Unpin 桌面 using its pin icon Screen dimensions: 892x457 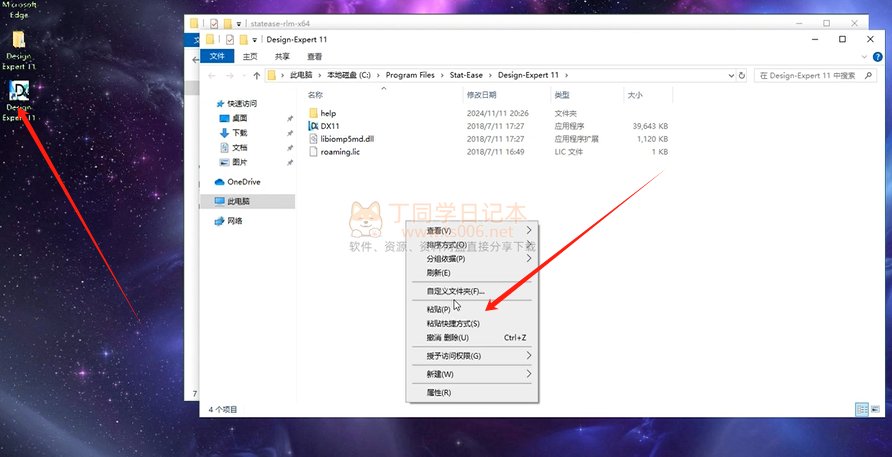(x=290, y=118)
